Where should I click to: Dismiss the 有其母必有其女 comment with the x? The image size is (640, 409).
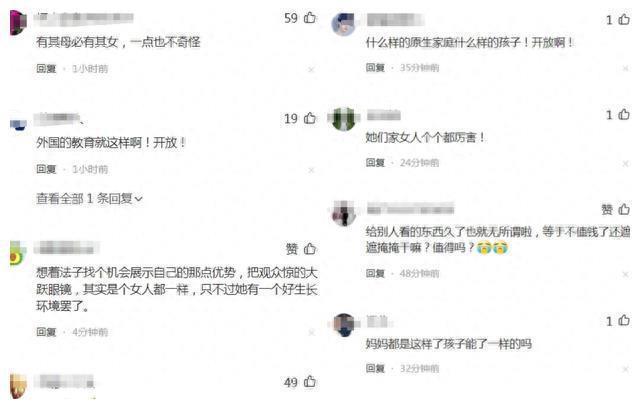311,70
